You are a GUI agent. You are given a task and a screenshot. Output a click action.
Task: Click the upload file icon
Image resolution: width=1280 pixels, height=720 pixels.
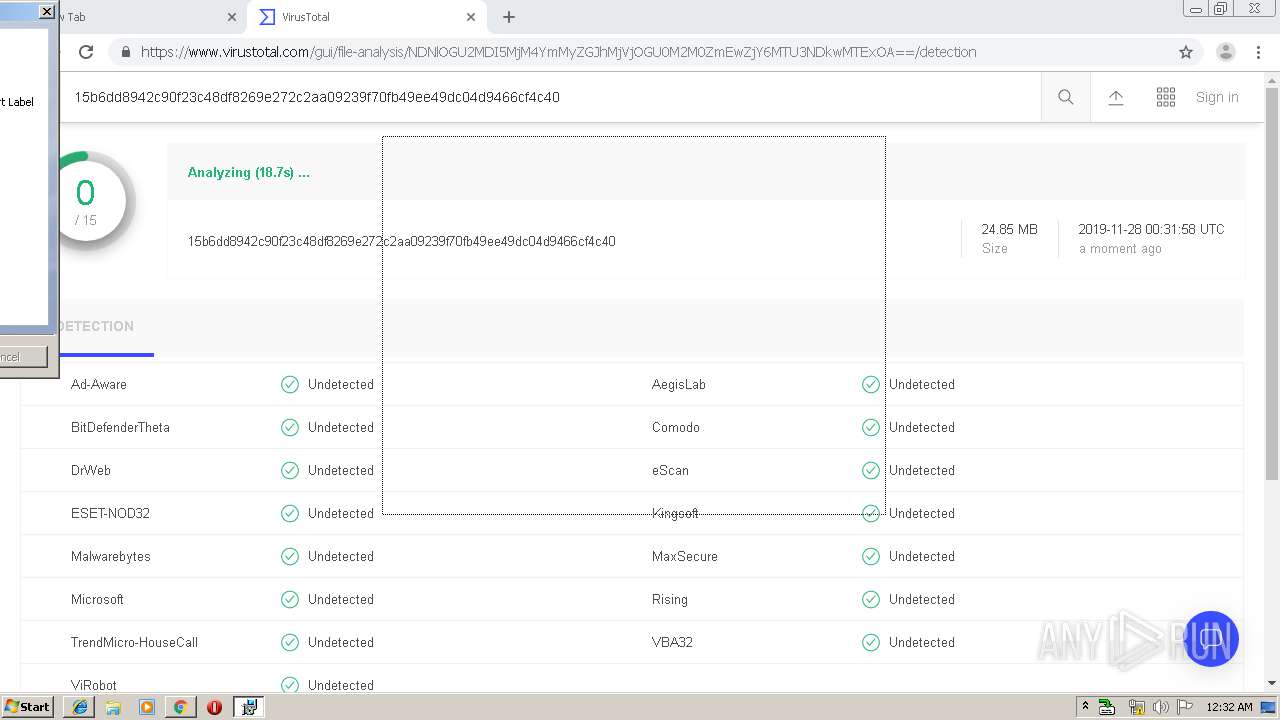pyautogui.click(x=1116, y=97)
